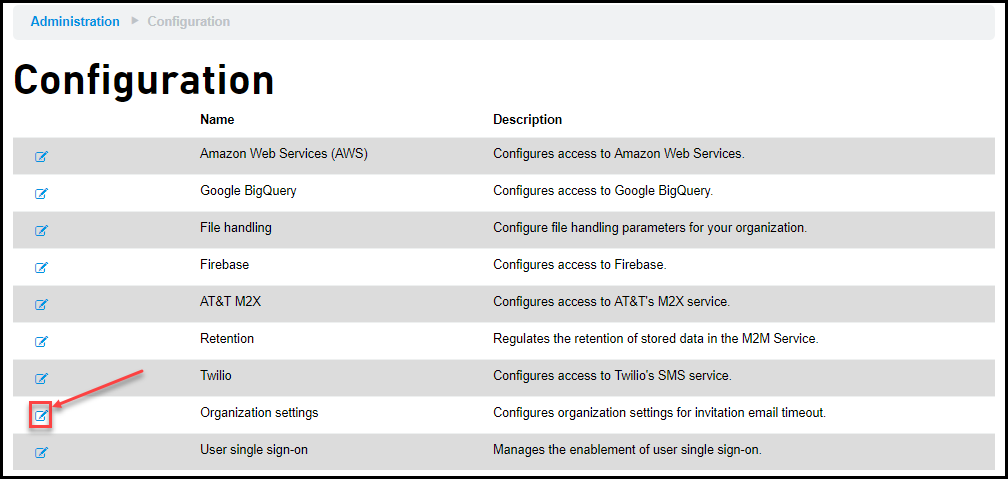Click the File handling edit icon
Viewport: 1008px width, 479px height.
pos(41,230)
